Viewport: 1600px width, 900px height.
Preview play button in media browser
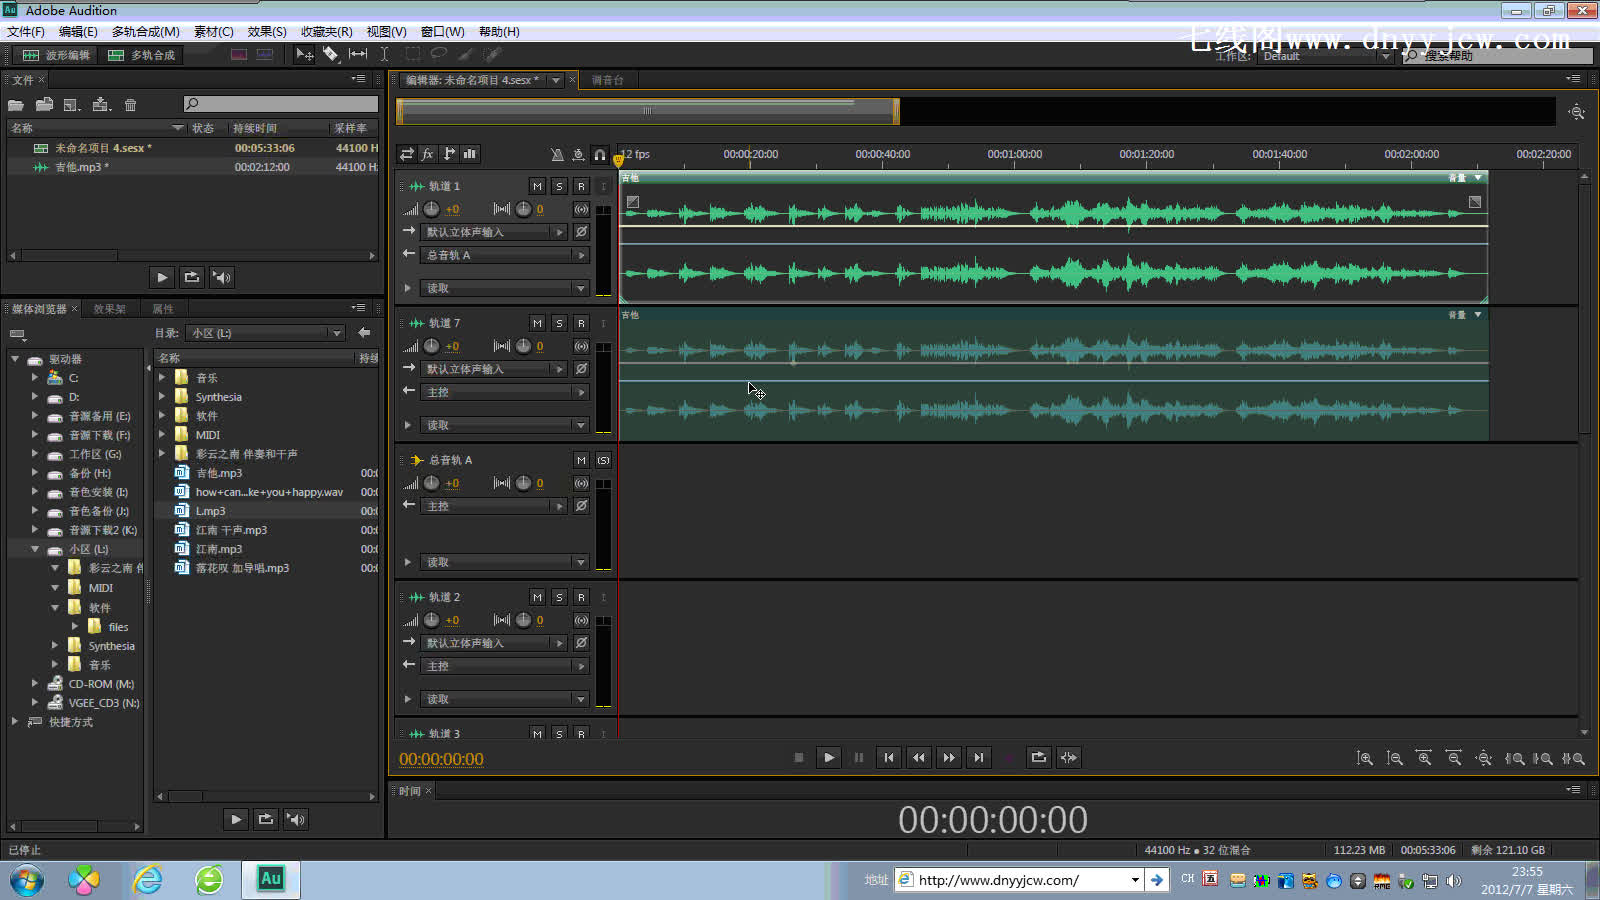235,819
